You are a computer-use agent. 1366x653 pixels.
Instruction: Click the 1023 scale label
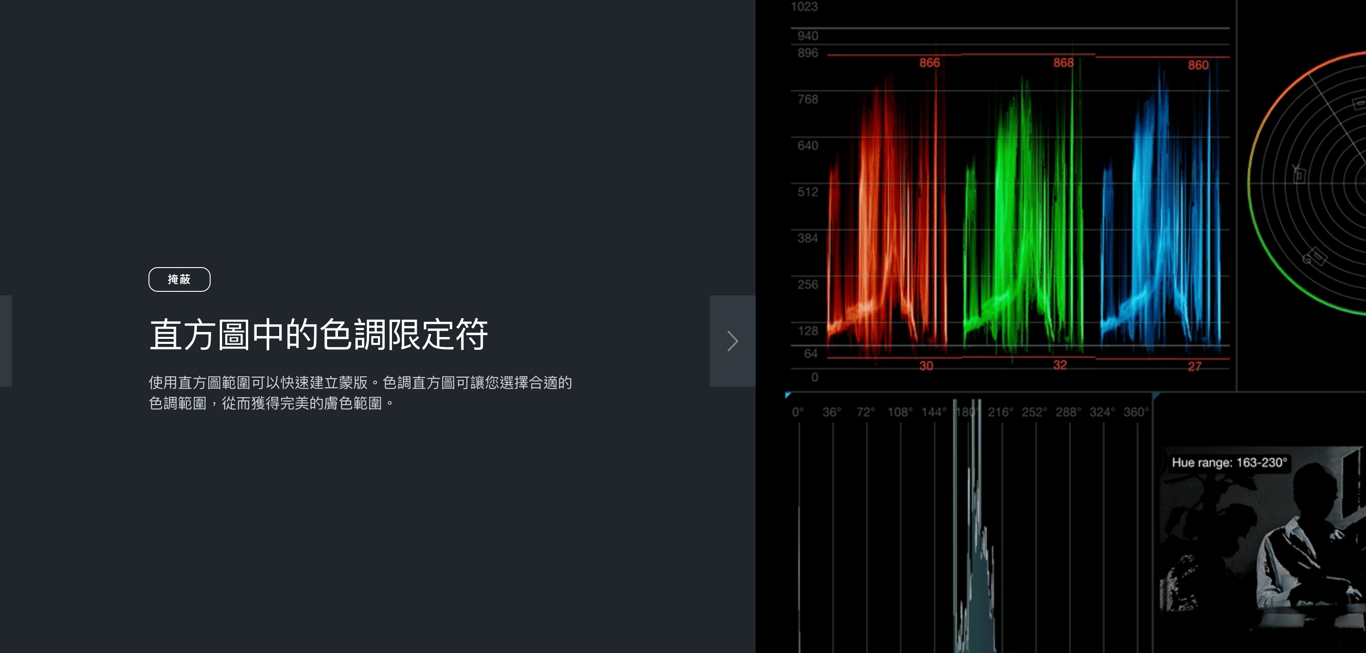point(804,7)
